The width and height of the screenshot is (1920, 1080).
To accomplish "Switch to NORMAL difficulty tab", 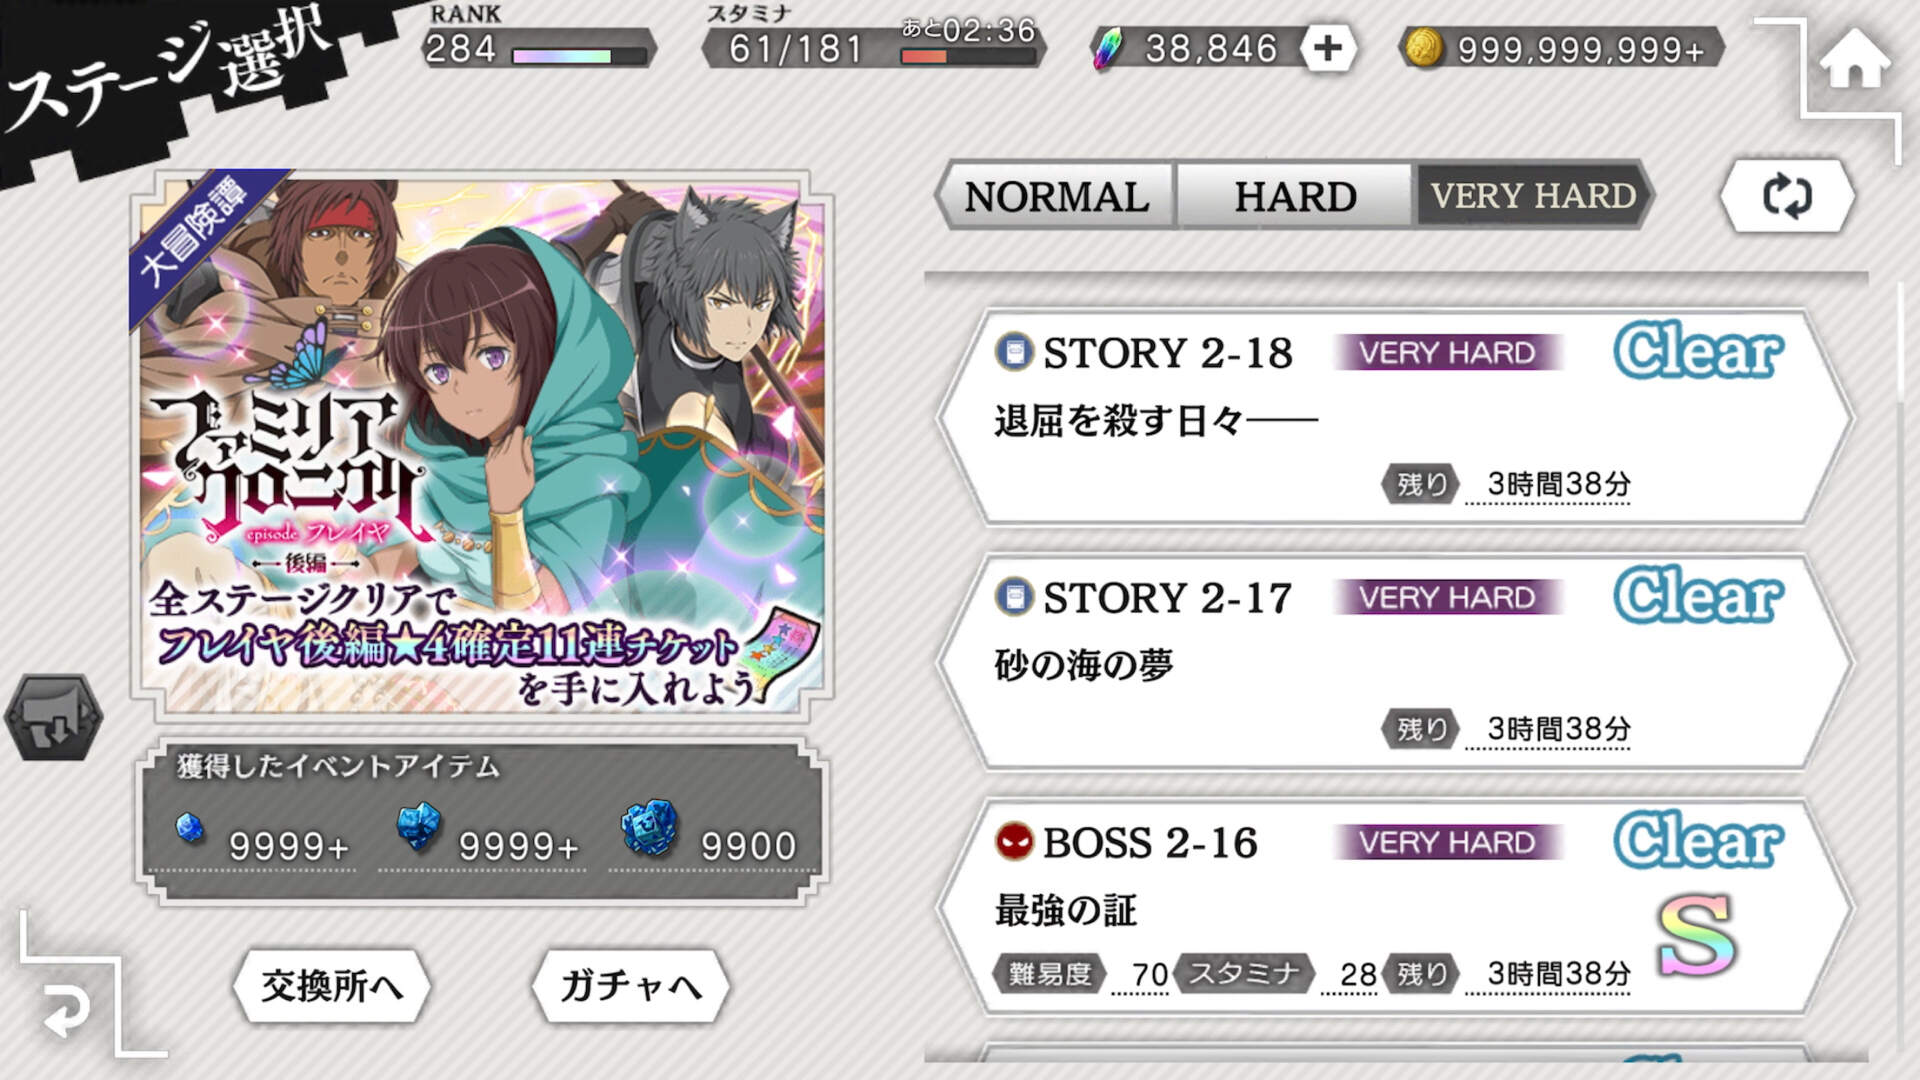I will [x=1056, y=196].
